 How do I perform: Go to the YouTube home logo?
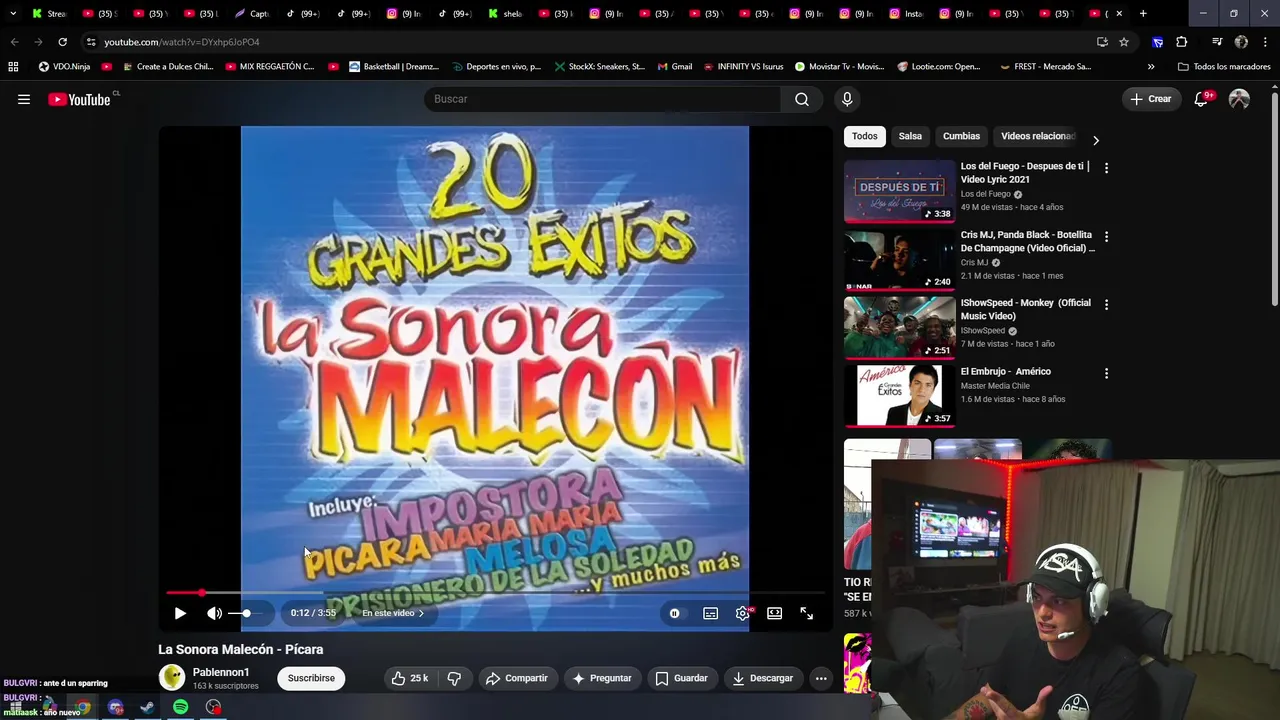pyautogui.click(x=79, y=99)
